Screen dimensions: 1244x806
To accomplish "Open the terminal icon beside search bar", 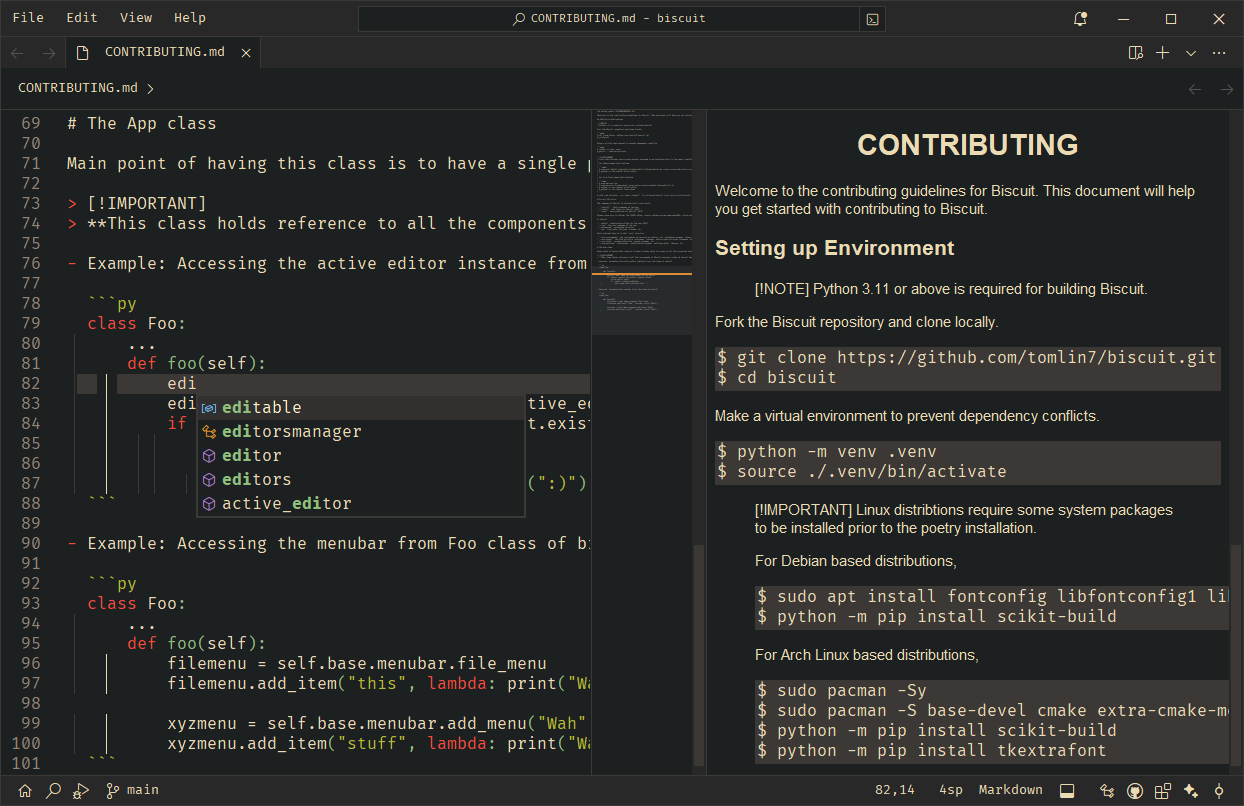I will pos(873,19).
